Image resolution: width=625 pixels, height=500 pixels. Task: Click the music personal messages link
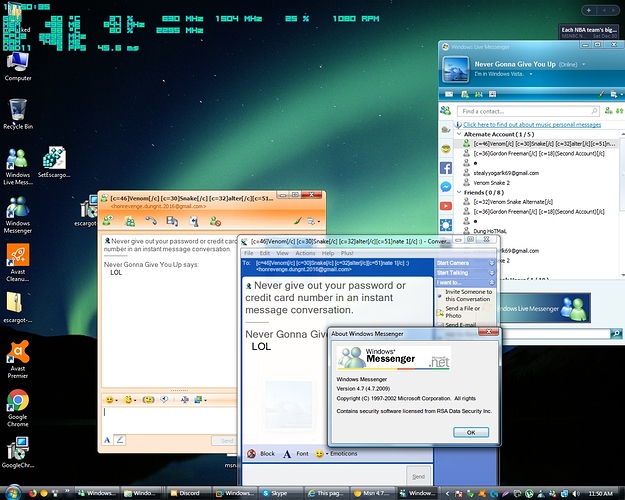532,125
